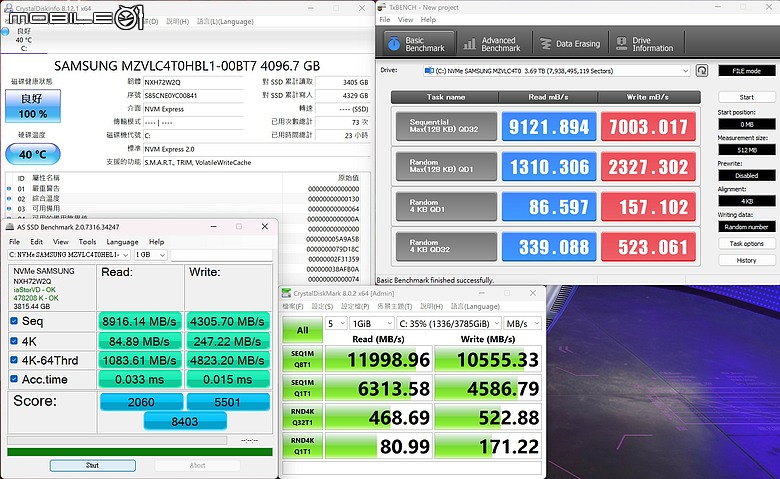780x479 pixels.
Task: Click the Start position 0 MB field
Action: click(x=747, y=124)
